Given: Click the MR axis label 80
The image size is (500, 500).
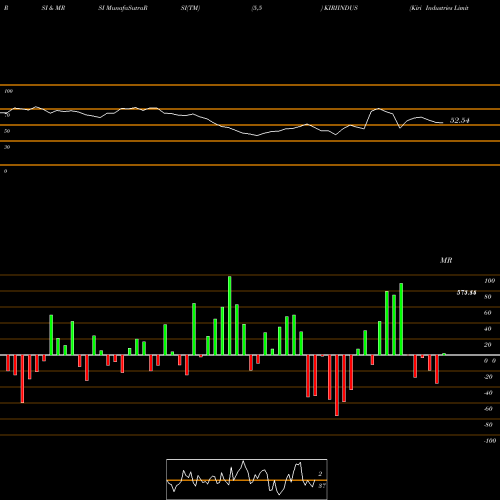Looking at the screenshot, I should click(488, 297).
